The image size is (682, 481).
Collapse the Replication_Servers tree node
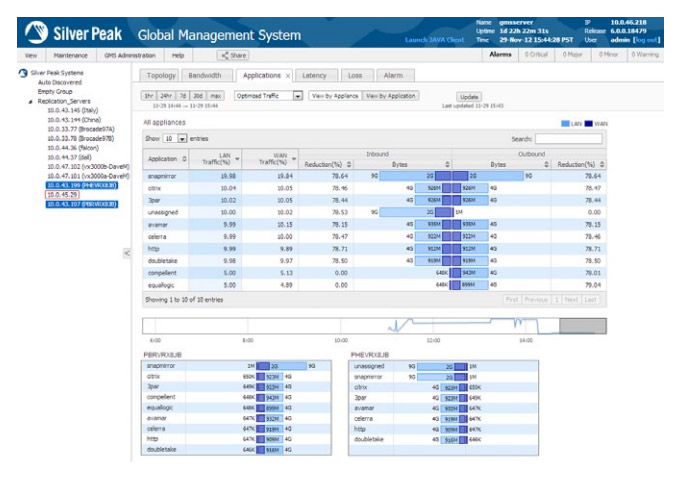pyautogui.click(x=30, y=102)
